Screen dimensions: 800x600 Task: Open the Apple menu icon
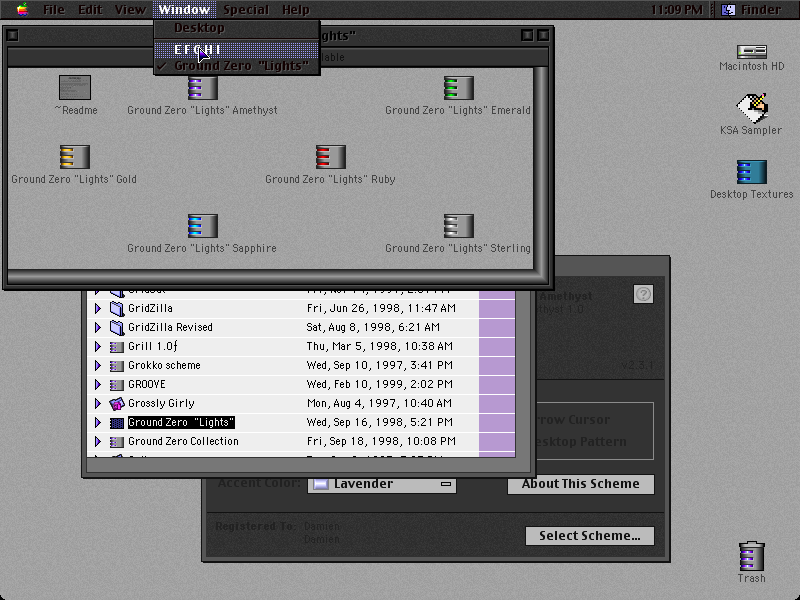(x=22, y=9)
